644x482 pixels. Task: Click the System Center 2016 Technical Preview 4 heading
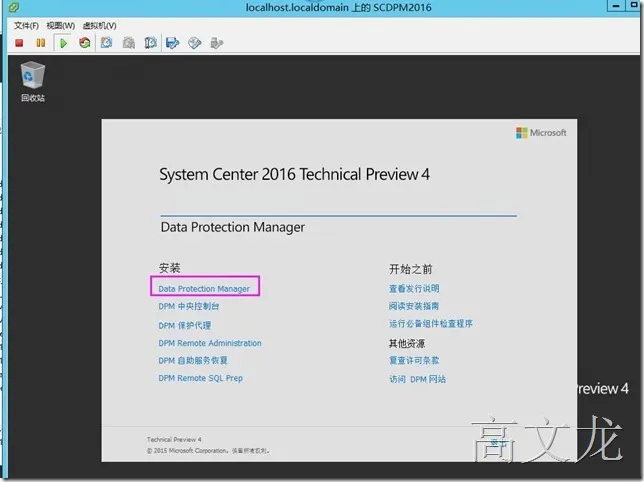coord(294,174)
